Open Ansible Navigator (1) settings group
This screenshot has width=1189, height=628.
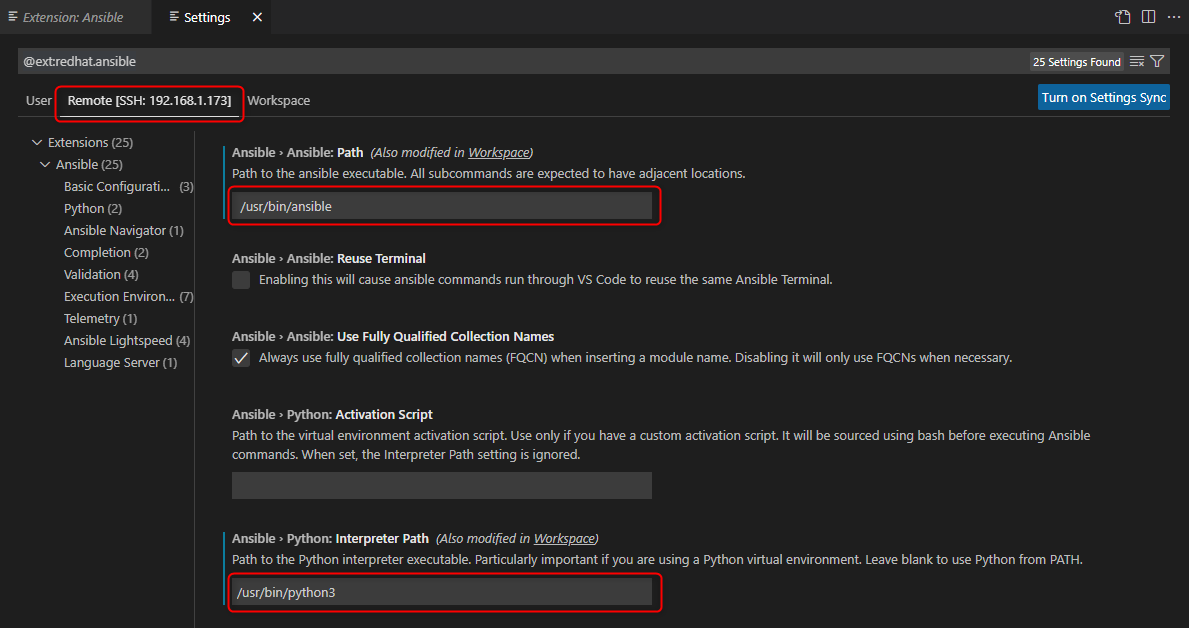click(124, 231)
